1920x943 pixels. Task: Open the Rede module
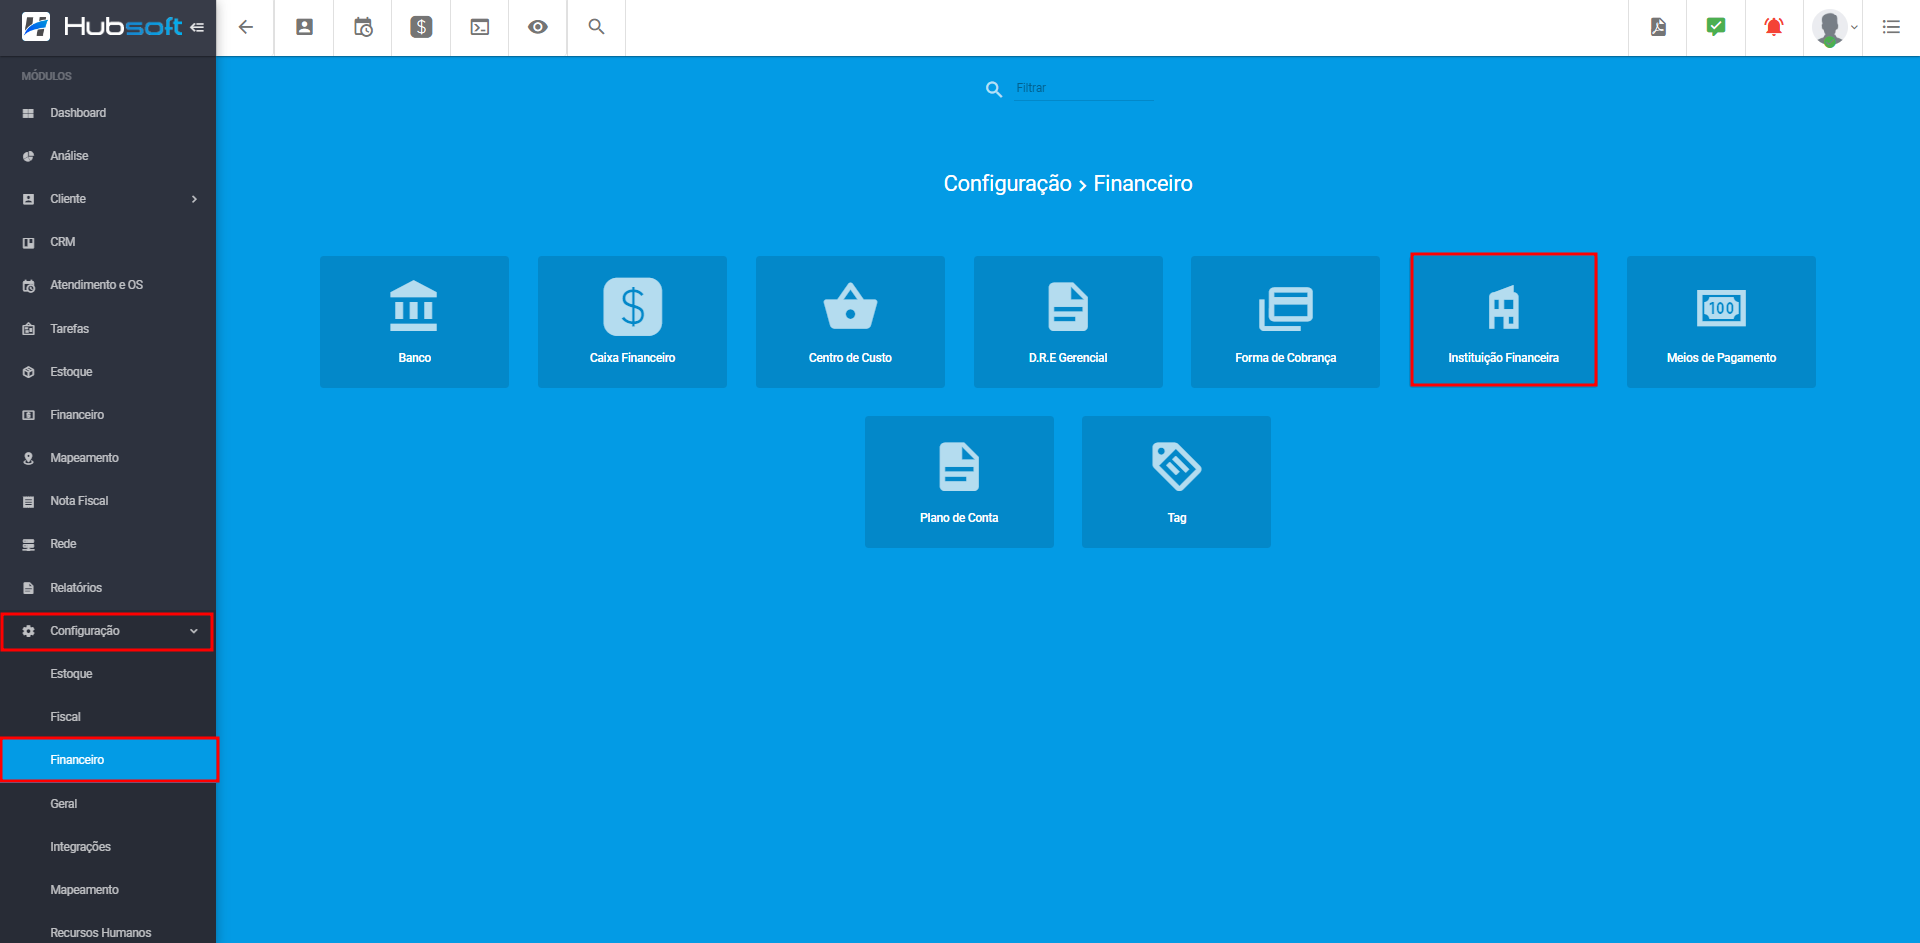point(108,544)
